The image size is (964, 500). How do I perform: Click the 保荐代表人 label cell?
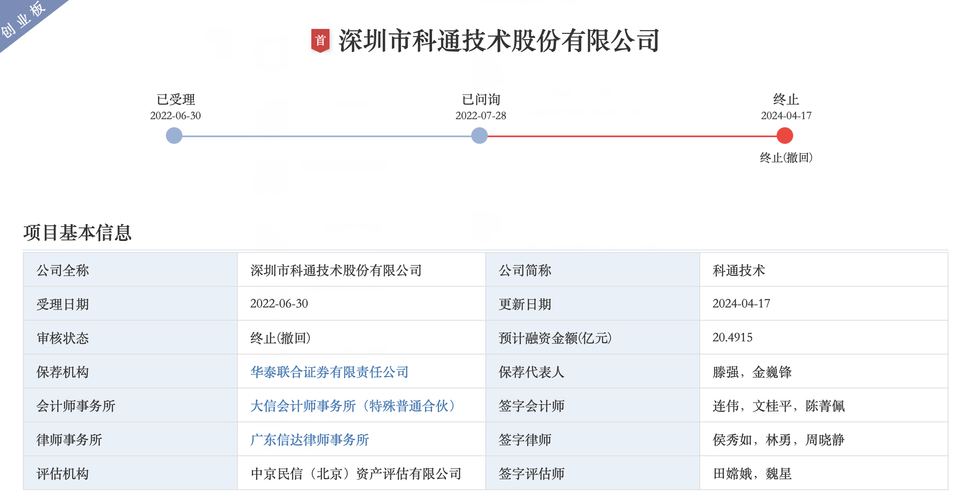(x=593, y=371)
